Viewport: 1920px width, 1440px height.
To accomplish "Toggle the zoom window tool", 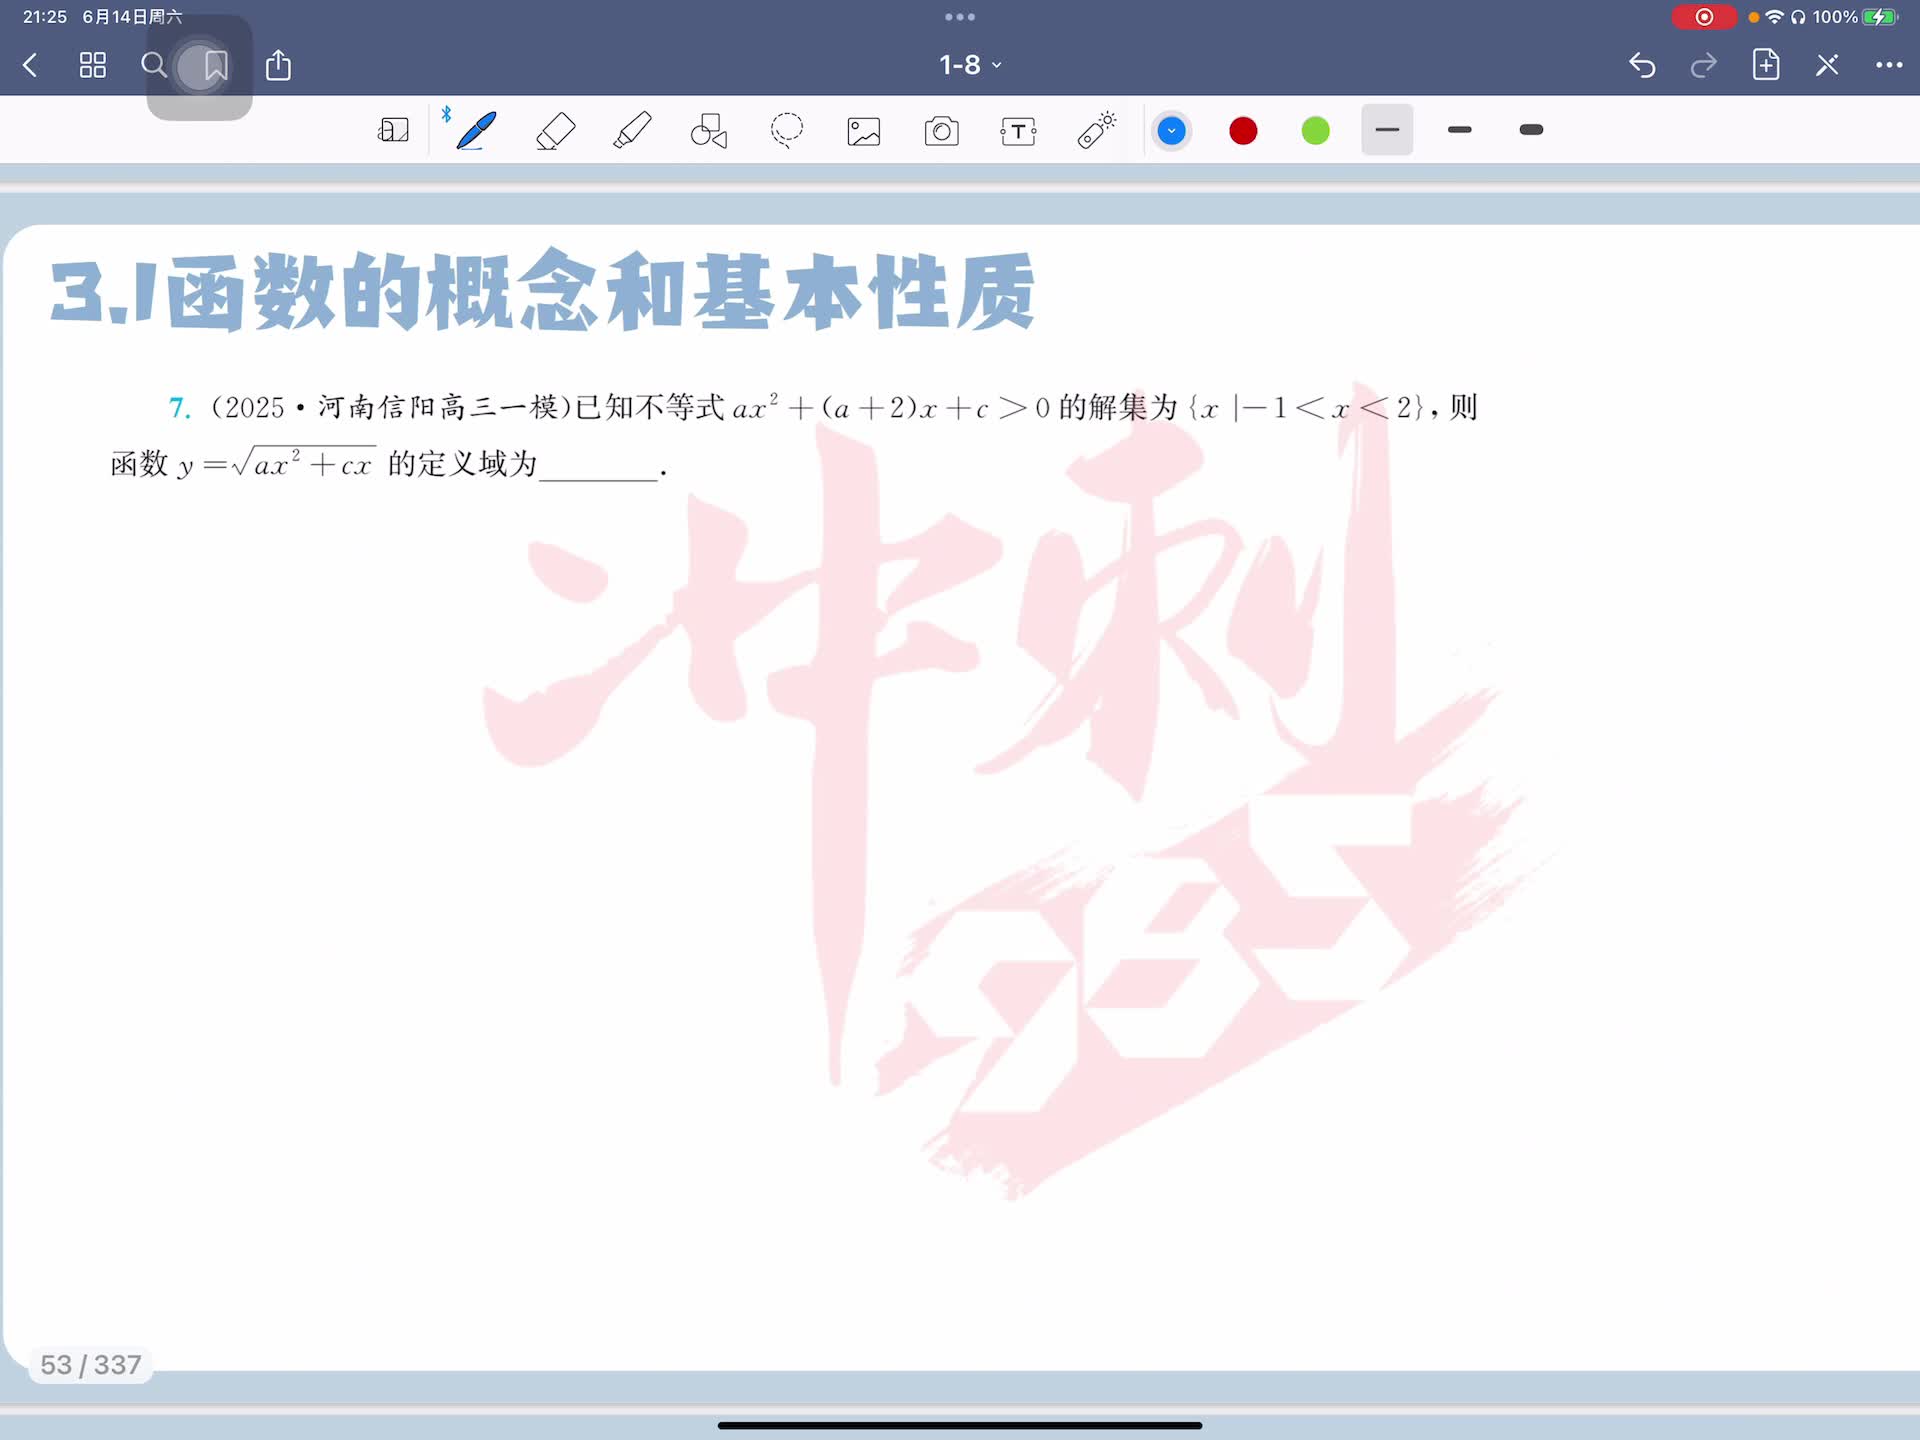I will 393,131.
